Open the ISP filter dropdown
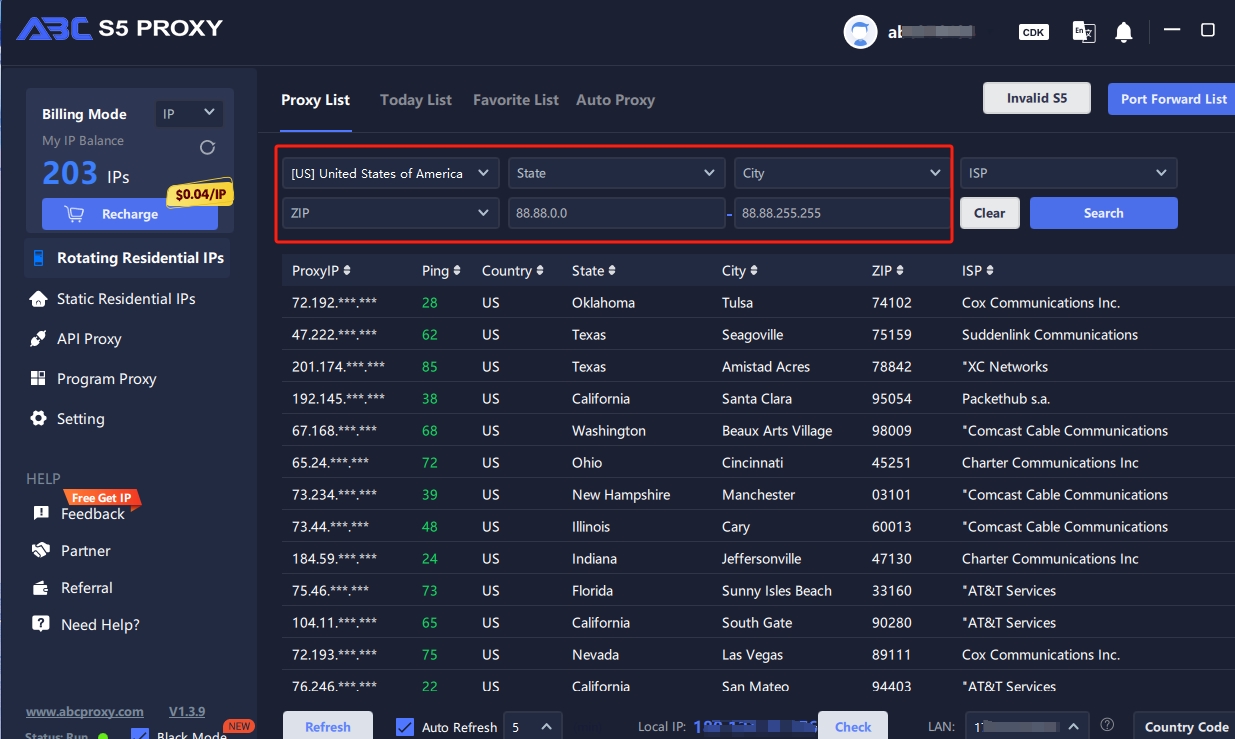Screen dimensions: 1235x739 click(1068, 173)
